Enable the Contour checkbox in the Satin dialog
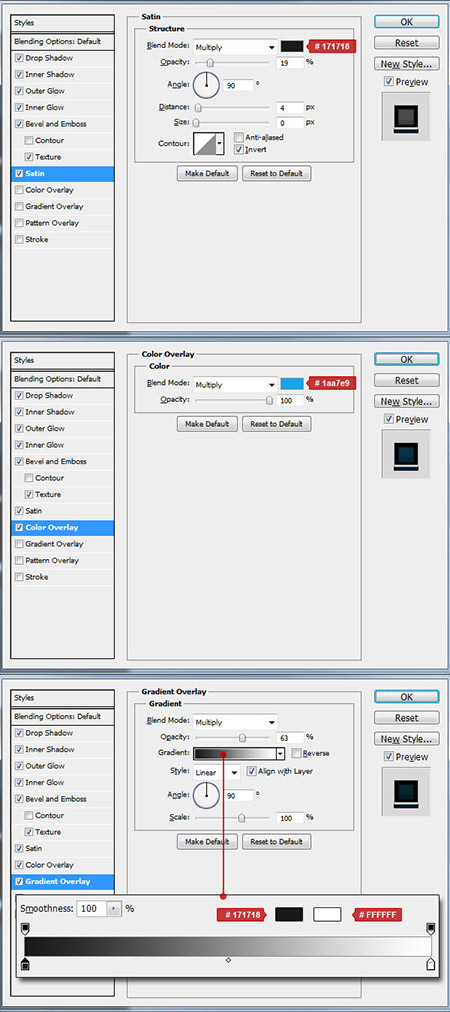This screenshot has height=1012, width=450. [29, 140]
